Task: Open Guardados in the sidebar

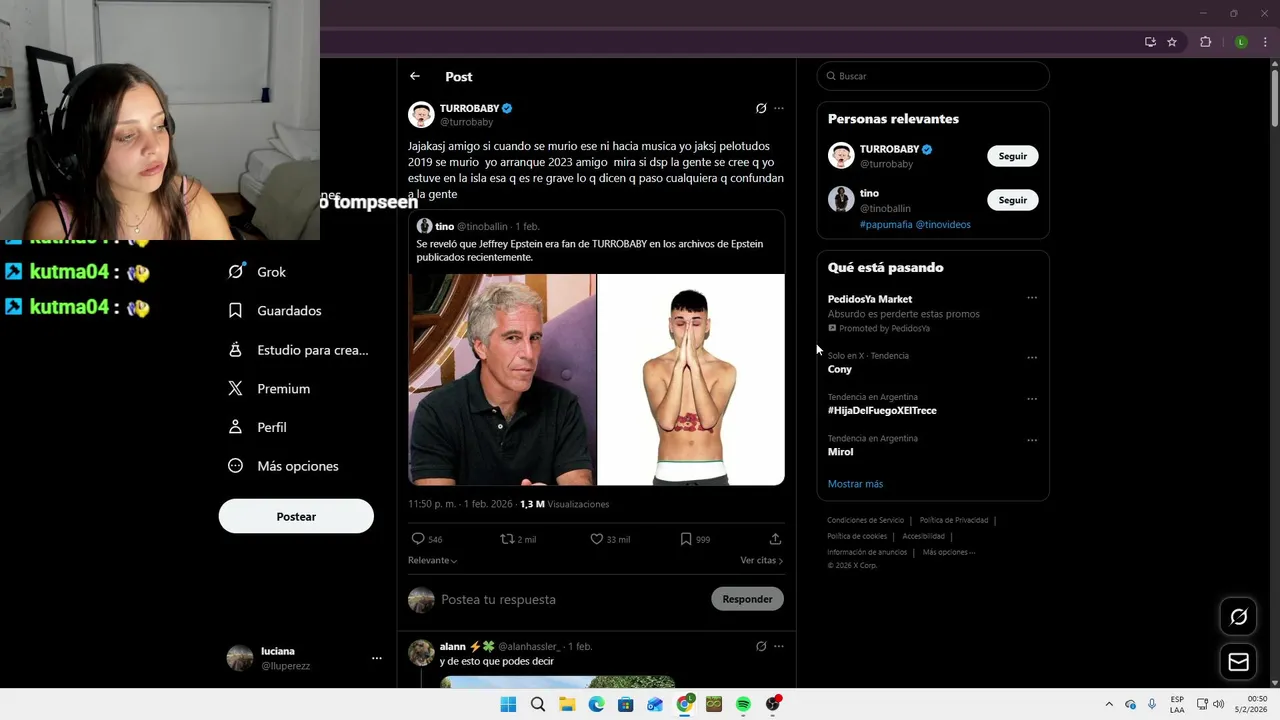Action: click(x=275, y=311)
